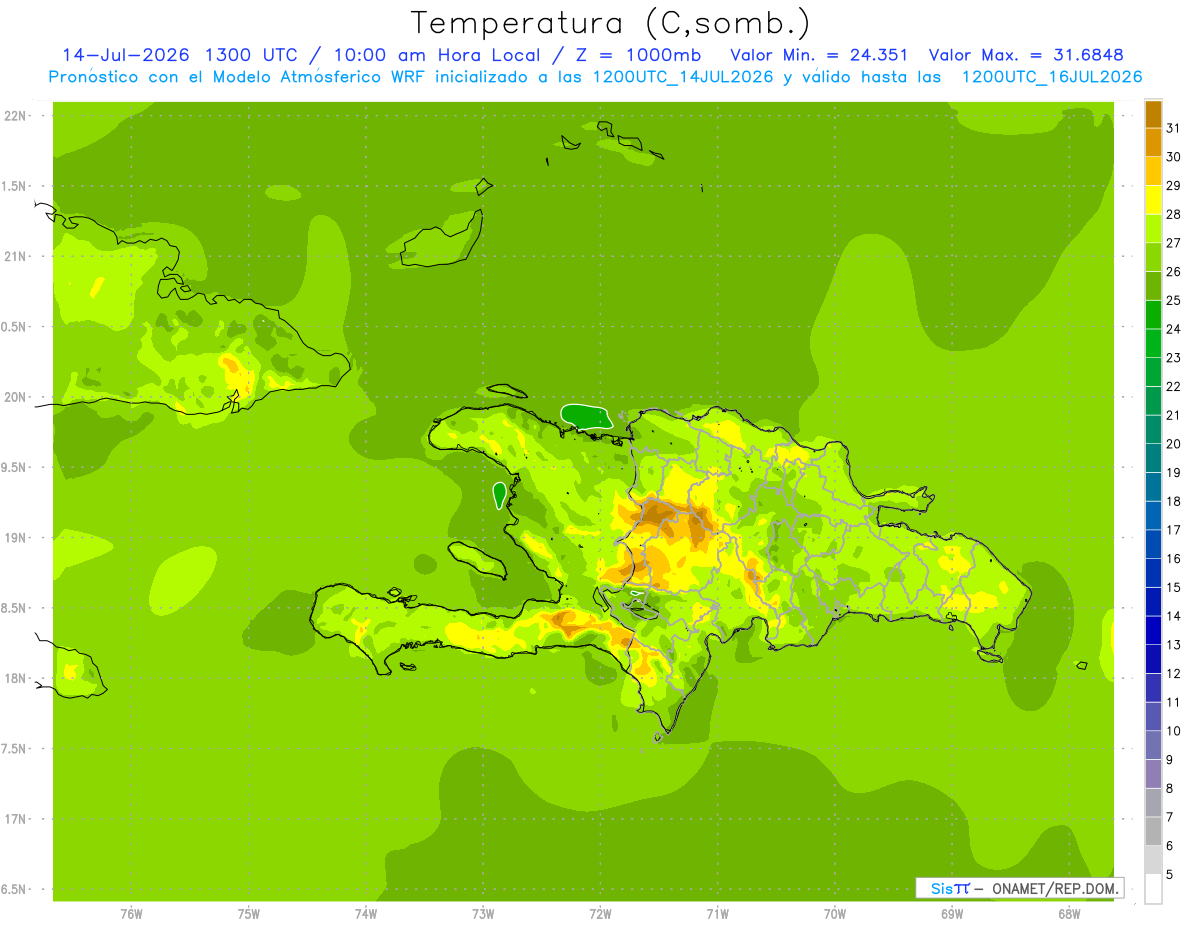Click the legend label "8"
1200x927 pixels.
pos(1169,788)
